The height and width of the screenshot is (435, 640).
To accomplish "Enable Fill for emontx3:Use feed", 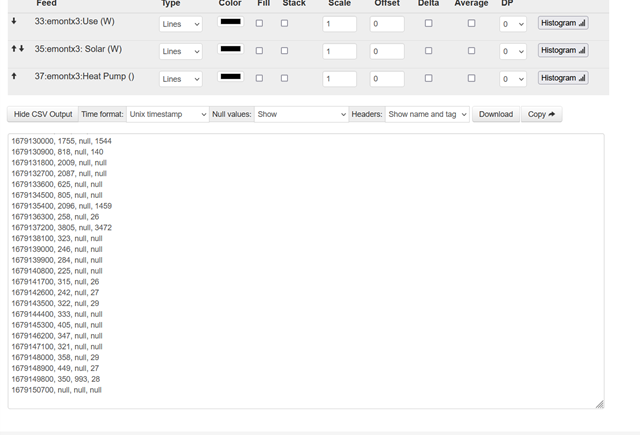I will pyautogui.click(x=259, y=23).
